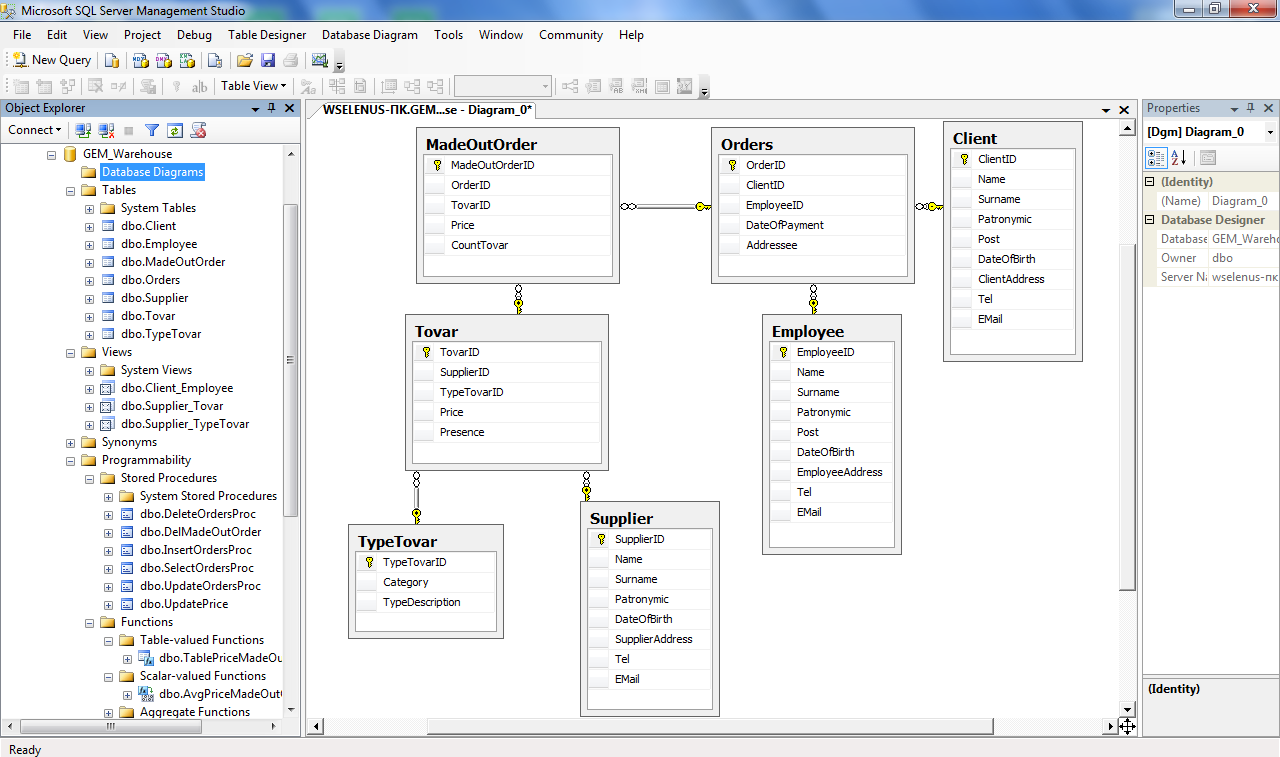The image size is (1280, 757).
Task: Select the dbo.Supplier_Tovar view in tree
Action: point(172,406)
